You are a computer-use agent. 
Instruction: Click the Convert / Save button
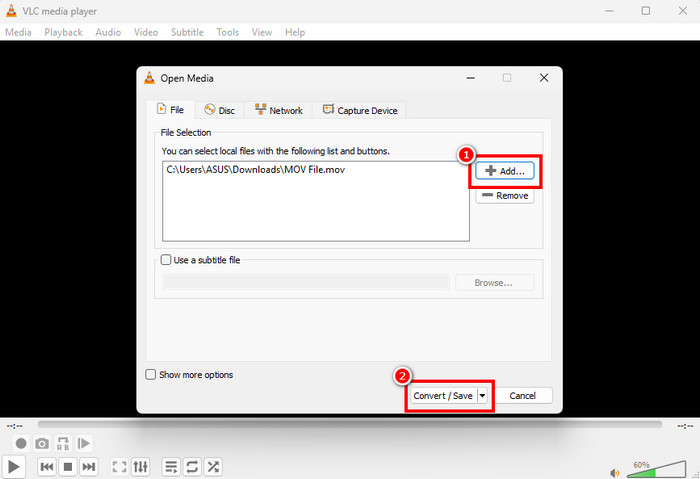point(443,396)
